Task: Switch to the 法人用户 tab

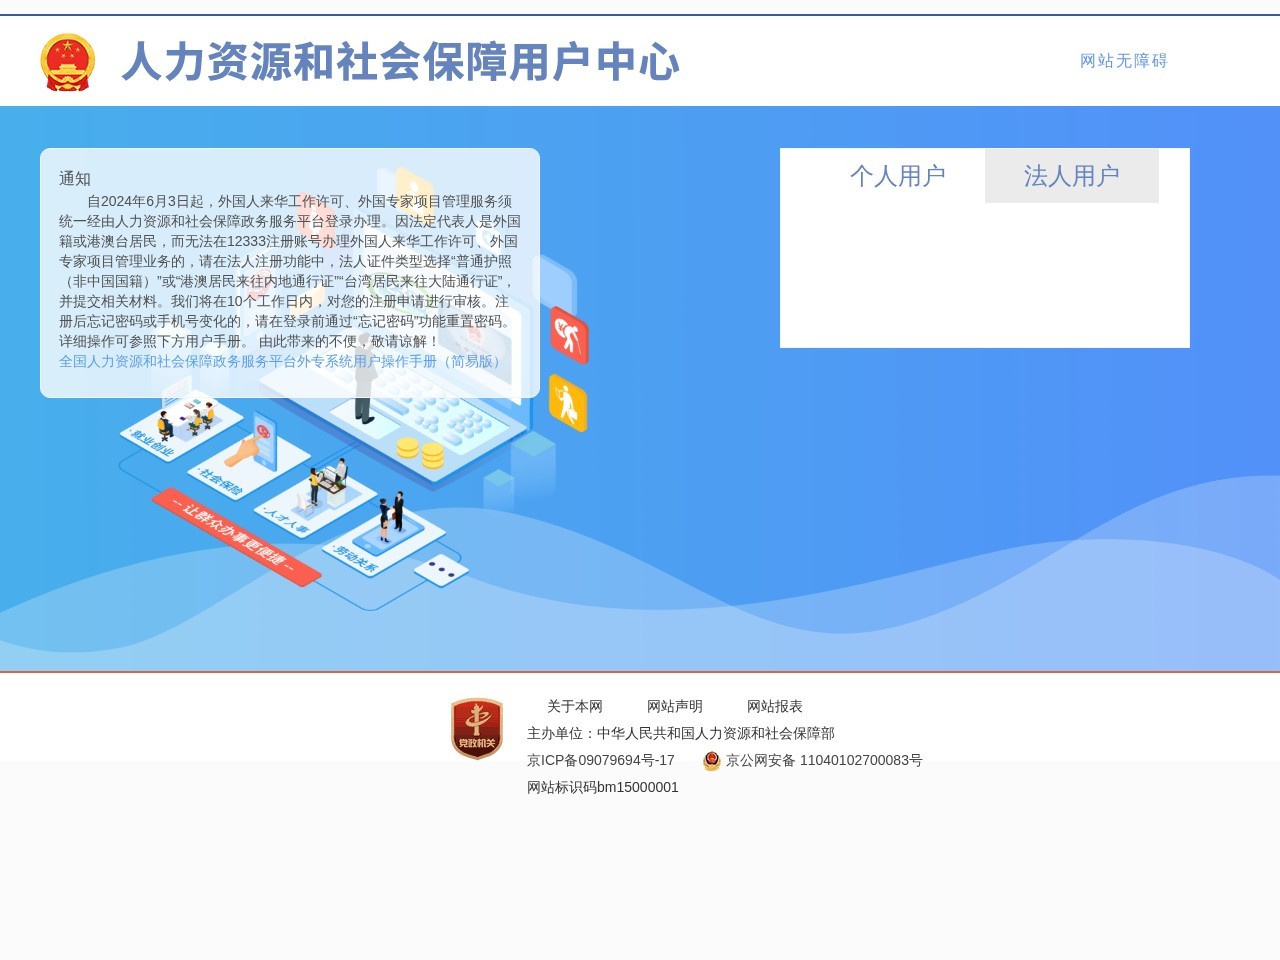Action: (1072, 176)
